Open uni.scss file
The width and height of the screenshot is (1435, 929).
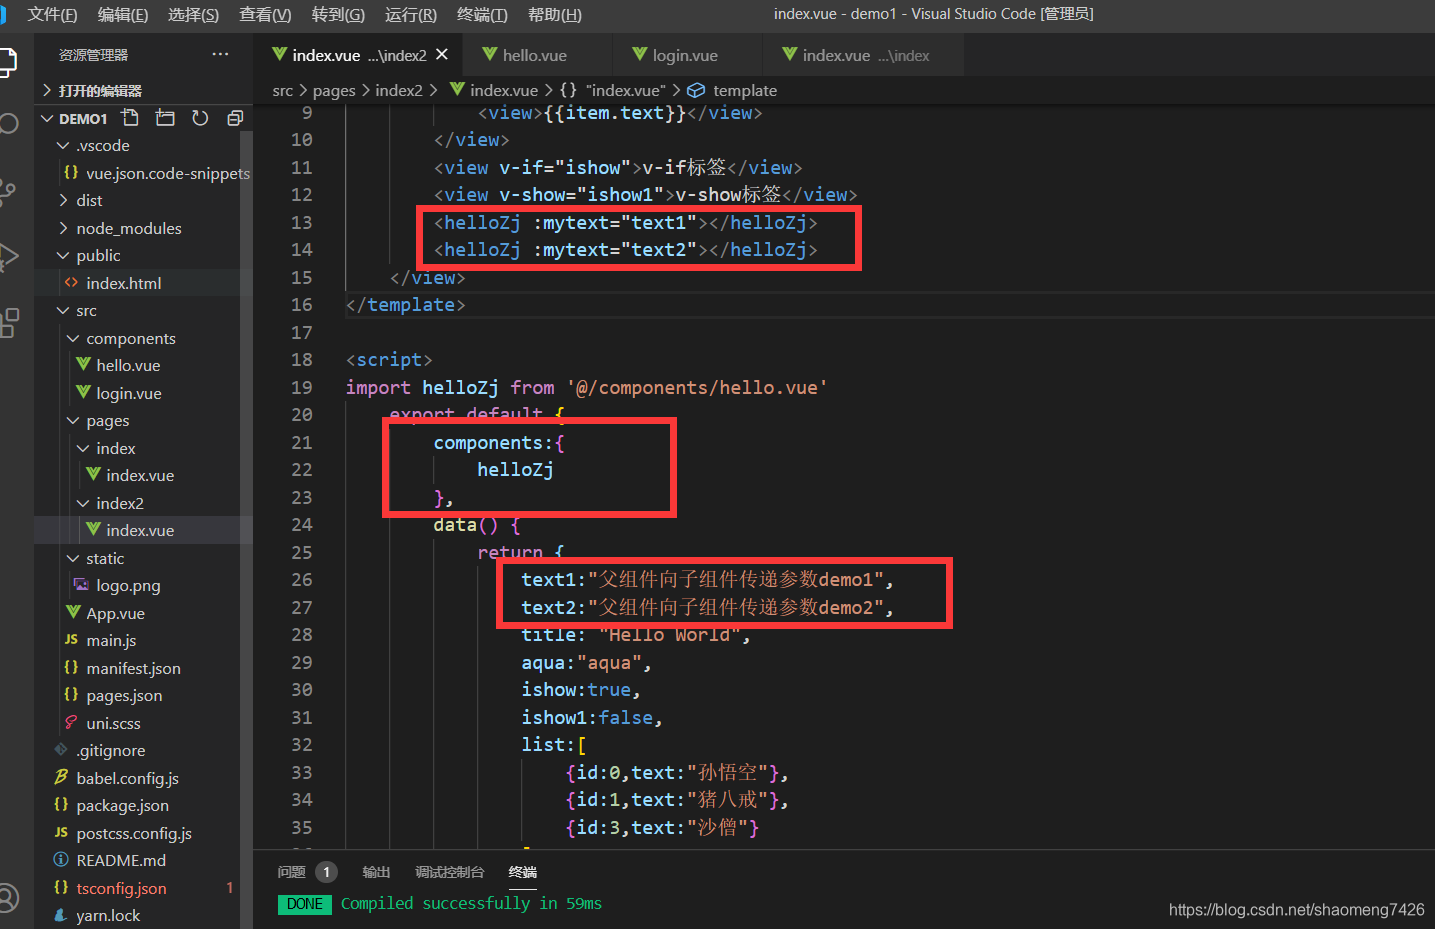(113, 723)
